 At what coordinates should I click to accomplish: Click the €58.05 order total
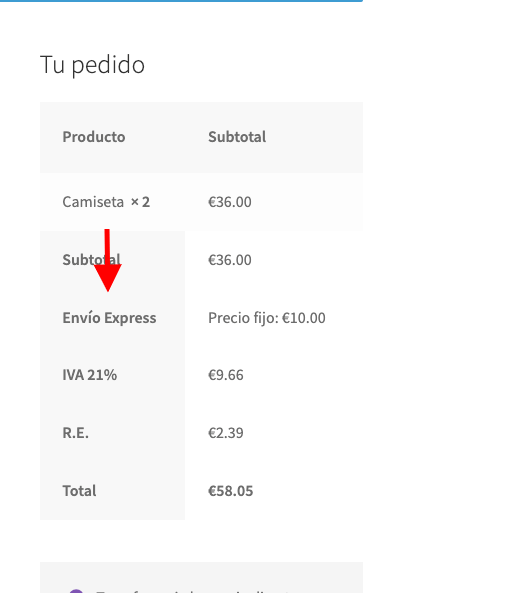[231, 491]
